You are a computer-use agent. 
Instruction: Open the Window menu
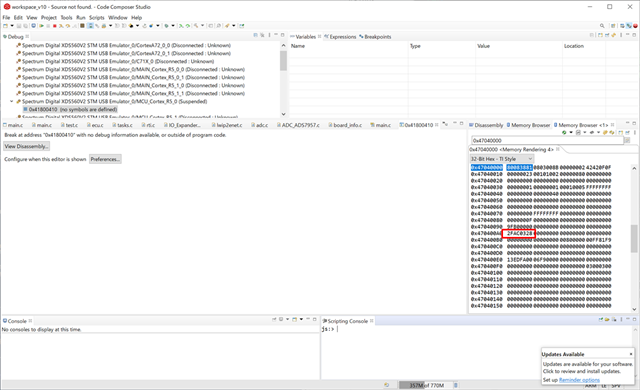coord(118,18)
